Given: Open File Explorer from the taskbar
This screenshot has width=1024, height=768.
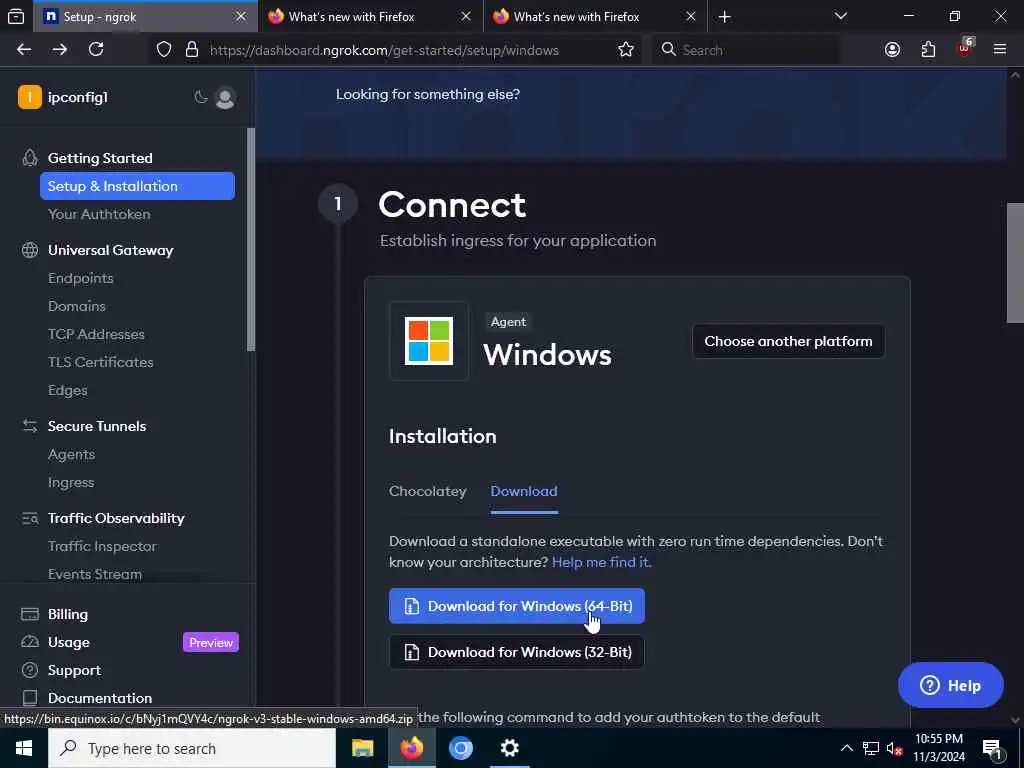Looking at the screenshot, I should click(362, 748).
